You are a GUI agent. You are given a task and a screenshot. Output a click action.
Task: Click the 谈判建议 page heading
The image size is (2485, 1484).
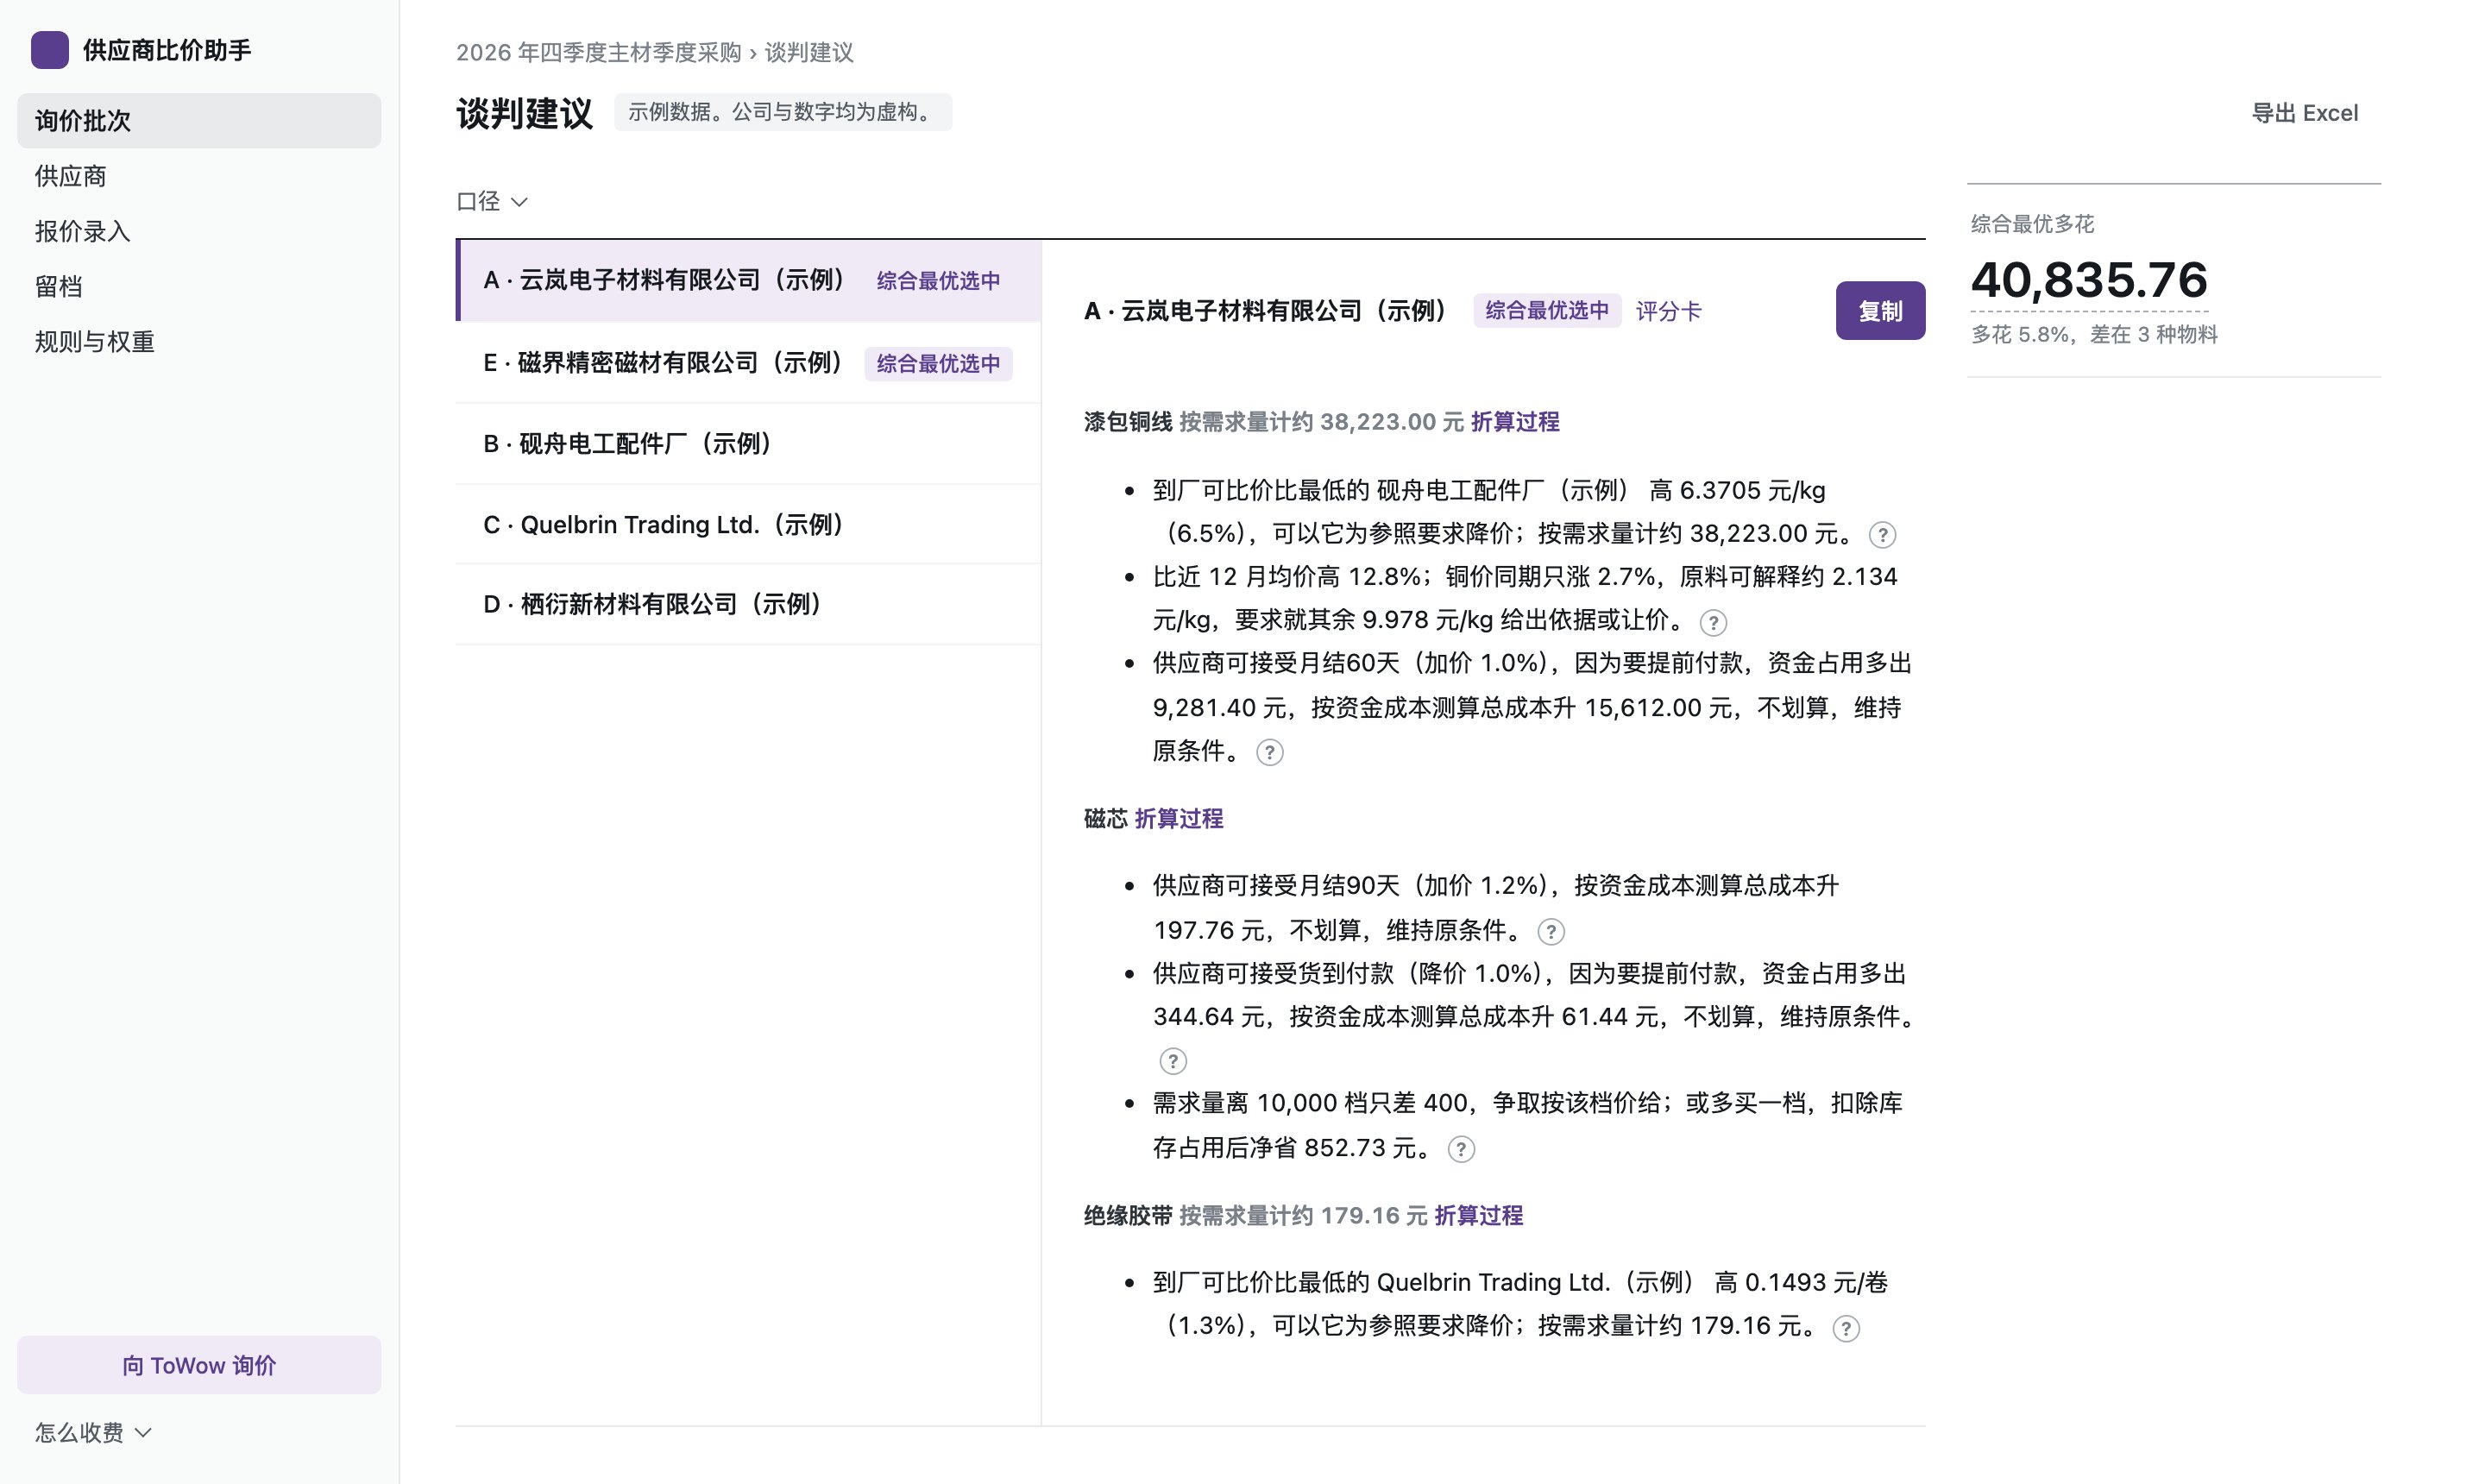pyautogui.click(x=524, y=113)
